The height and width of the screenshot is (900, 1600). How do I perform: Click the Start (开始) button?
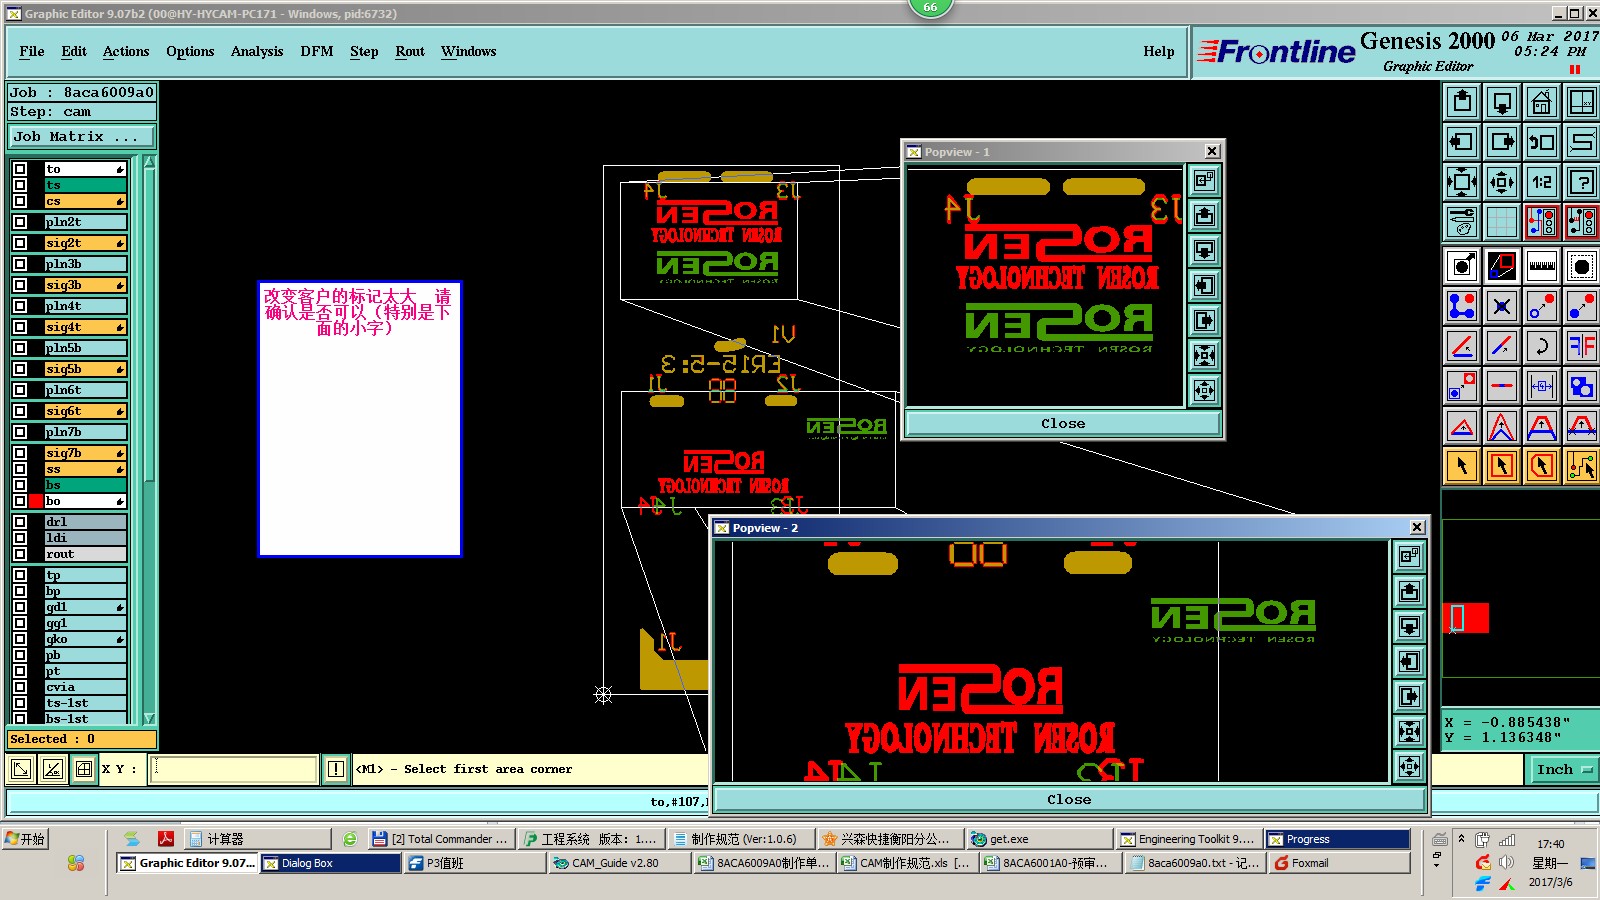(x=26, y=839)
